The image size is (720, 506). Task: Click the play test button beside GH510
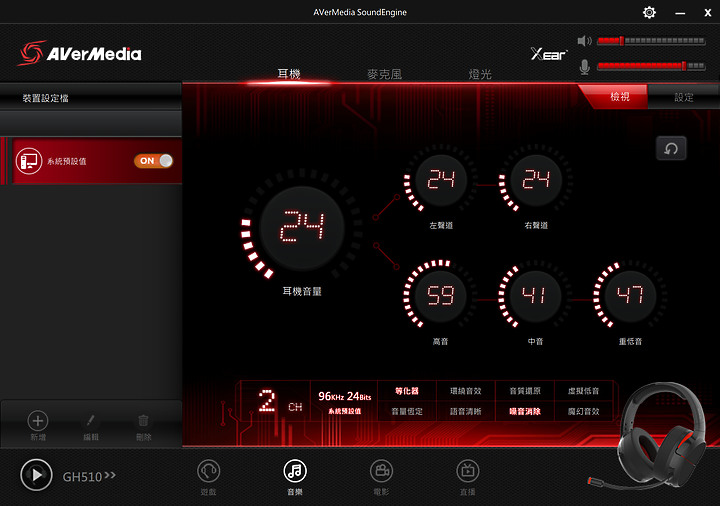pos(36,475)
